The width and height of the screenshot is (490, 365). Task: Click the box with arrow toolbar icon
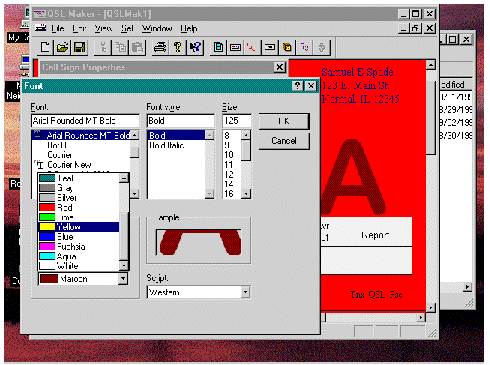pos(270,47)
